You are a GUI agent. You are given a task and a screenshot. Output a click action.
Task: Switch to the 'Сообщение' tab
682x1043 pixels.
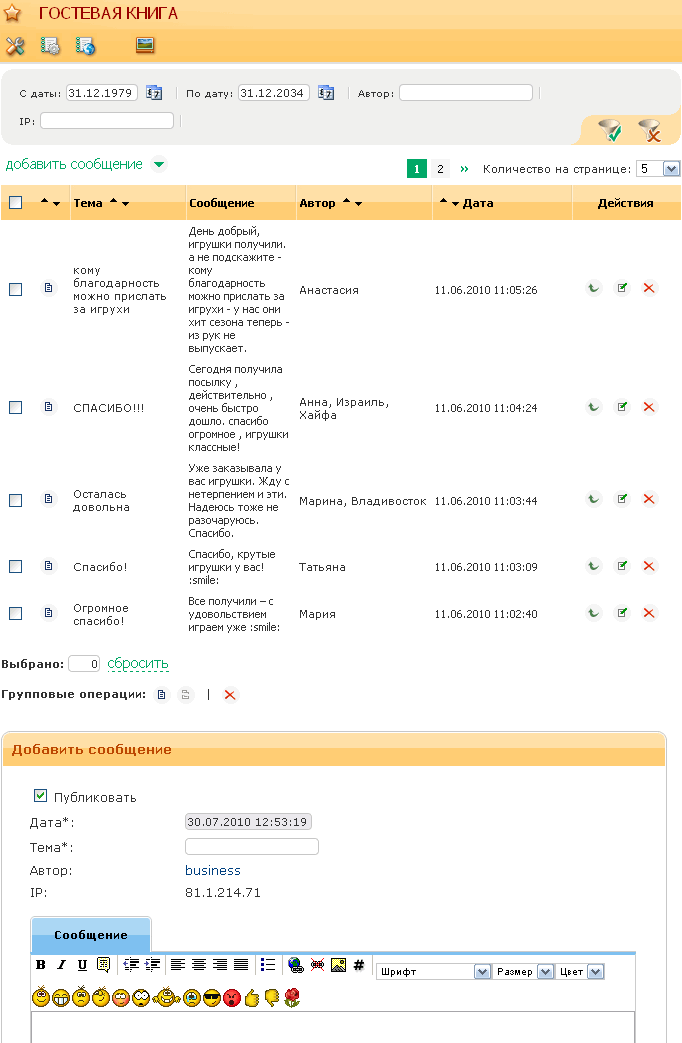[91, 935]
